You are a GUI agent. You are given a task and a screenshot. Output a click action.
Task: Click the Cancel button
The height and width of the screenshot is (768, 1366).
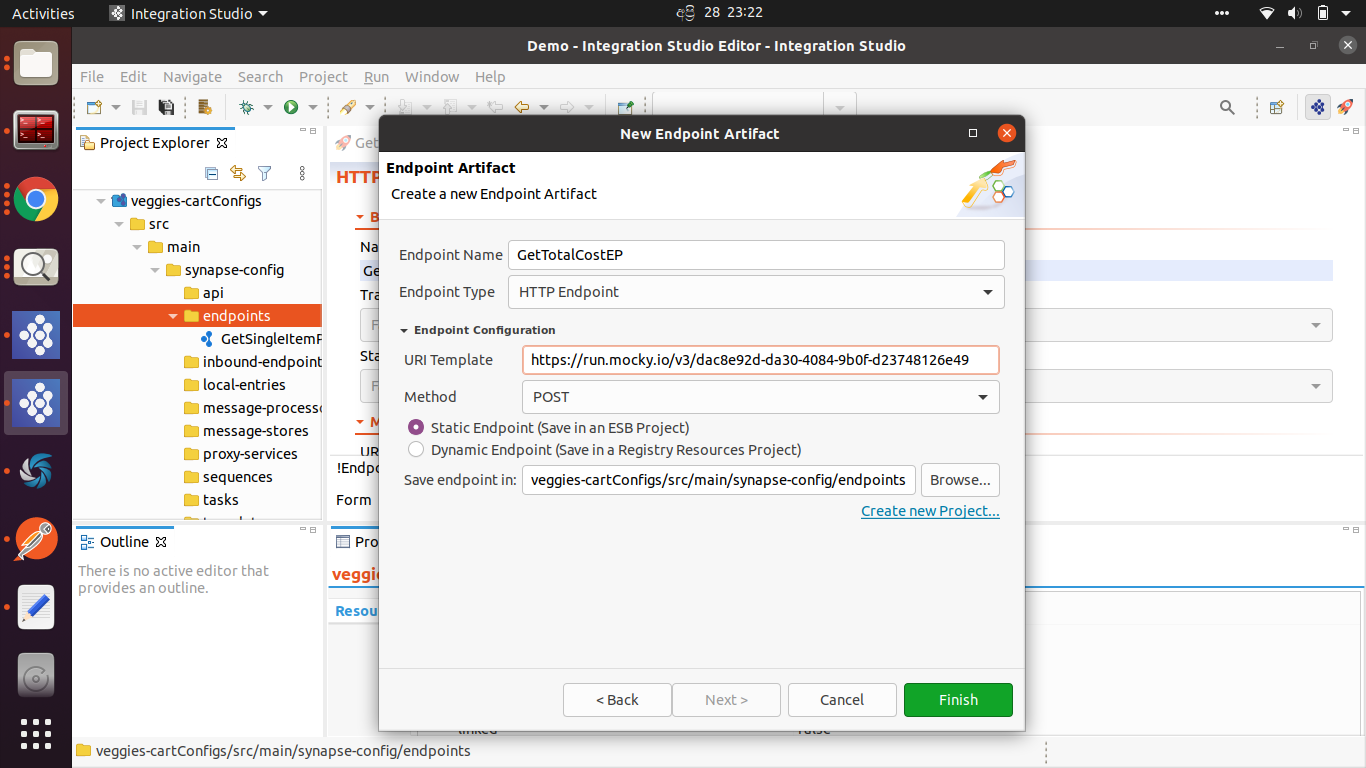pyautogui.click(x=842, y=700)
